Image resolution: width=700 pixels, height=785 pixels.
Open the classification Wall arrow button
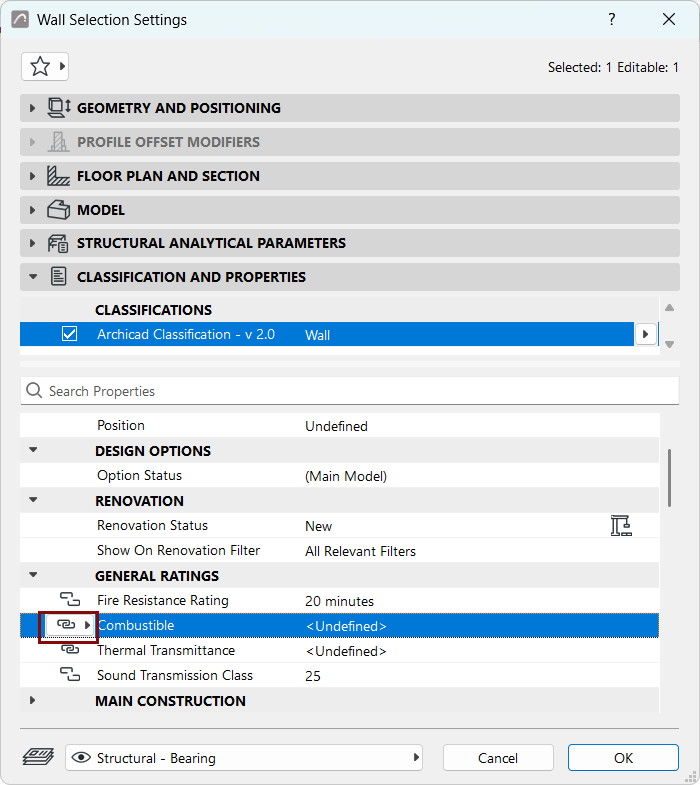coord(645,334)
